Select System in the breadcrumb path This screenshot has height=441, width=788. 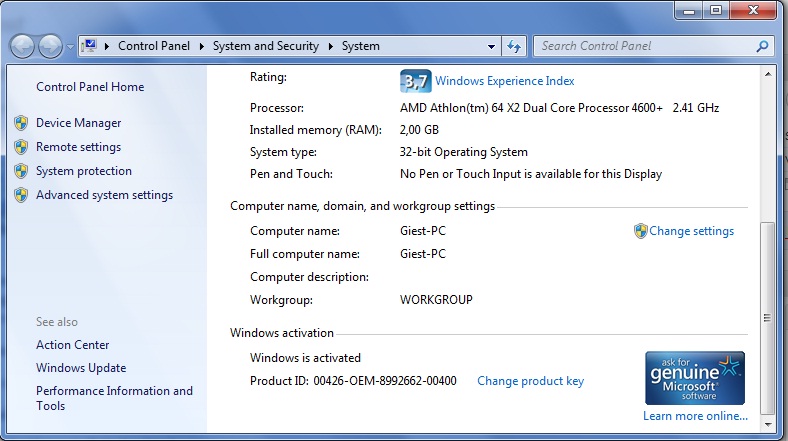(361, 46)
